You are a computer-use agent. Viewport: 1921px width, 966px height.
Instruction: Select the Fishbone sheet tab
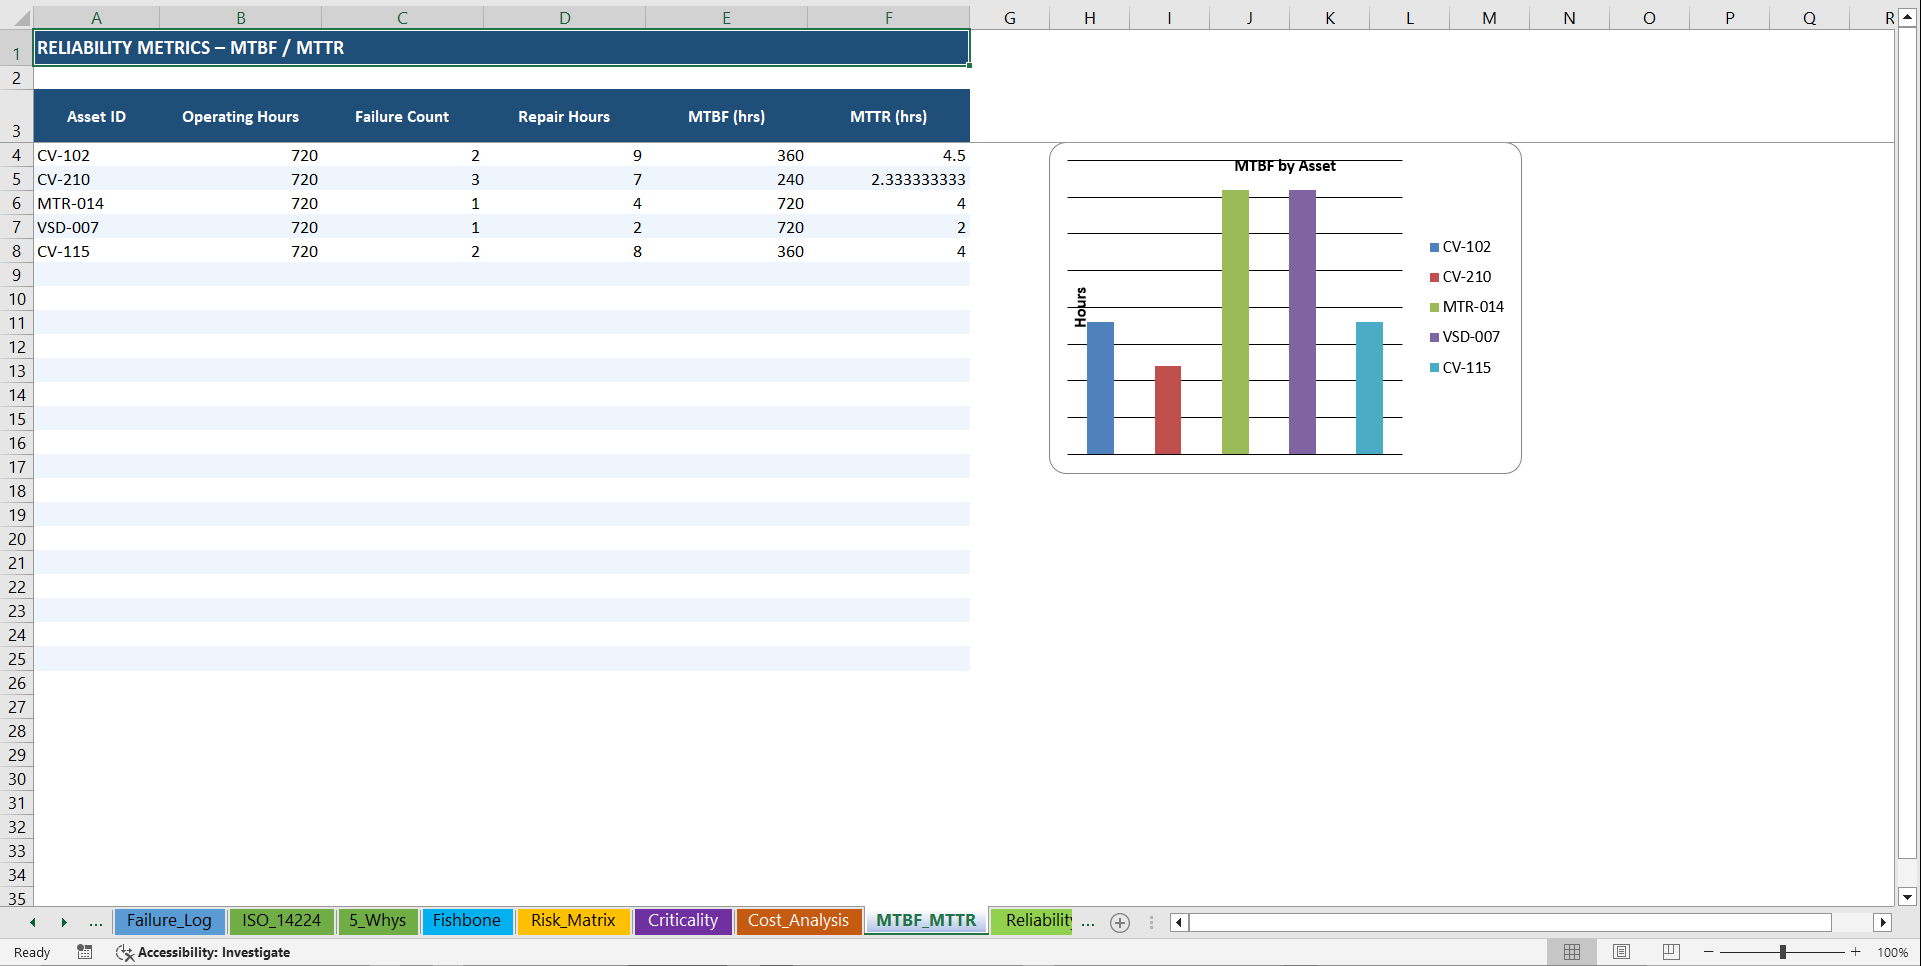[467, 921]
